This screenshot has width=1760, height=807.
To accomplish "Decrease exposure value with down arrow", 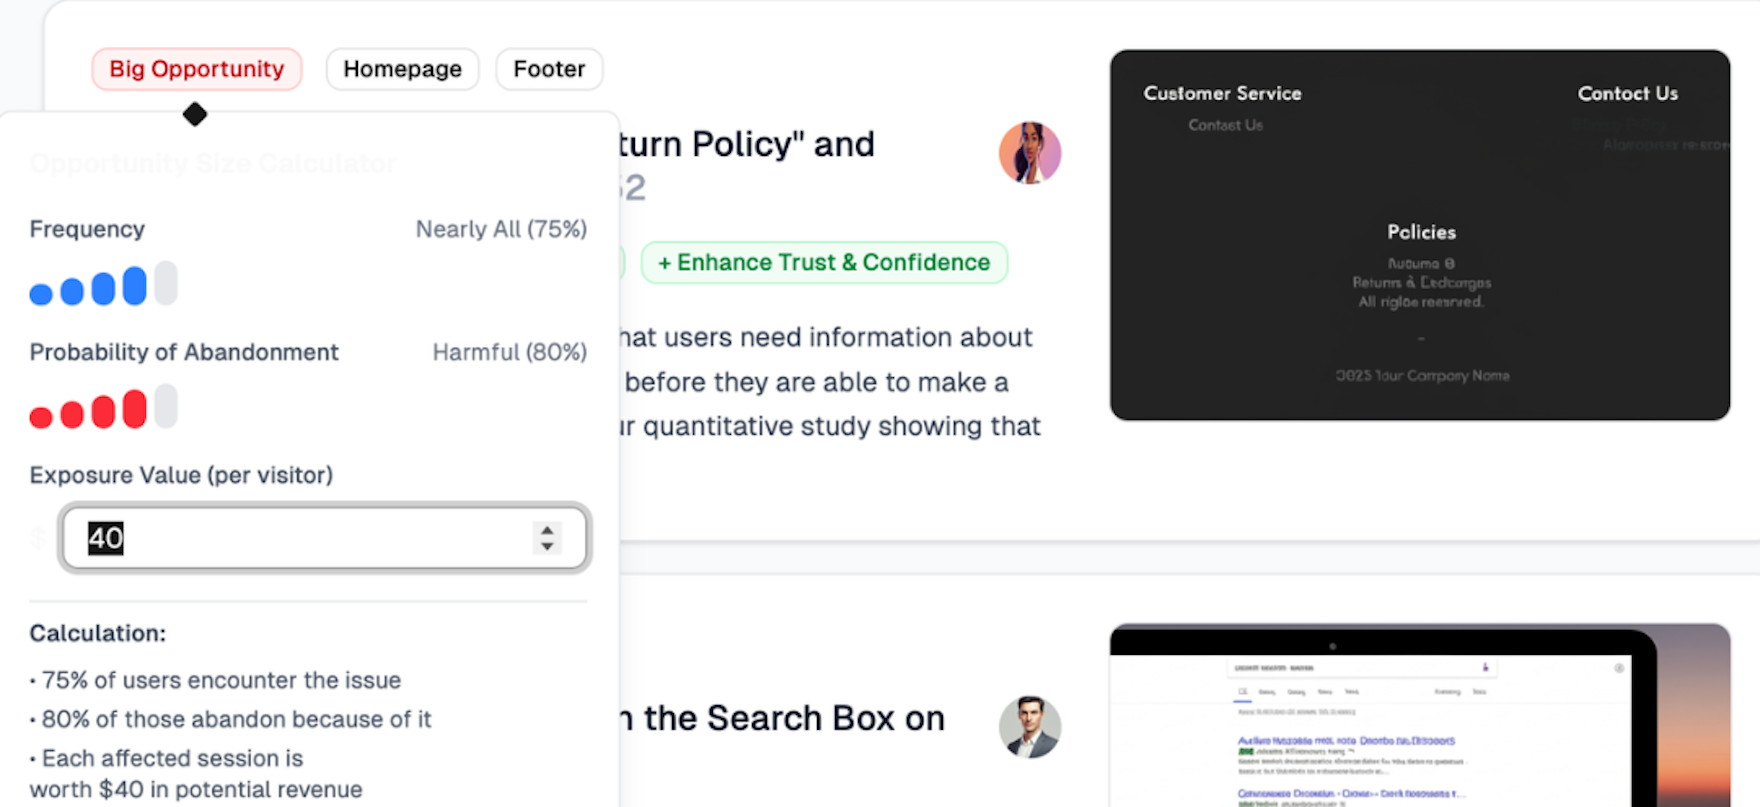I will (x=547, y=546).
